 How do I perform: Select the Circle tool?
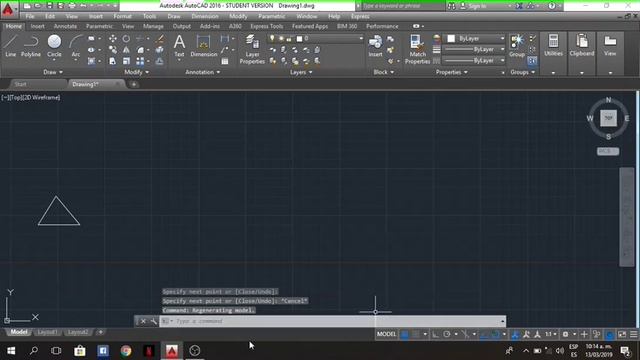[x=54, y=46]
